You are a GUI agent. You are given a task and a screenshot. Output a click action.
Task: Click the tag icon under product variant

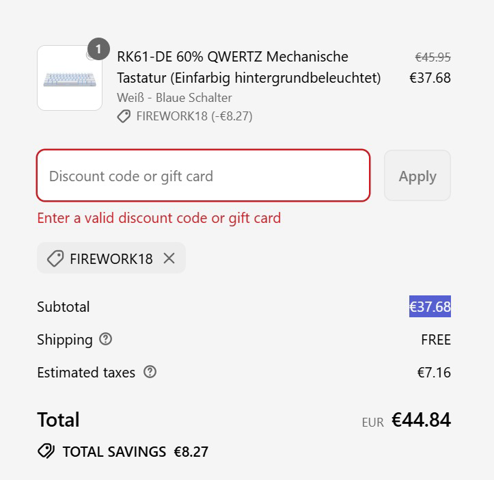pyautogui.click(x=124, y=116)
